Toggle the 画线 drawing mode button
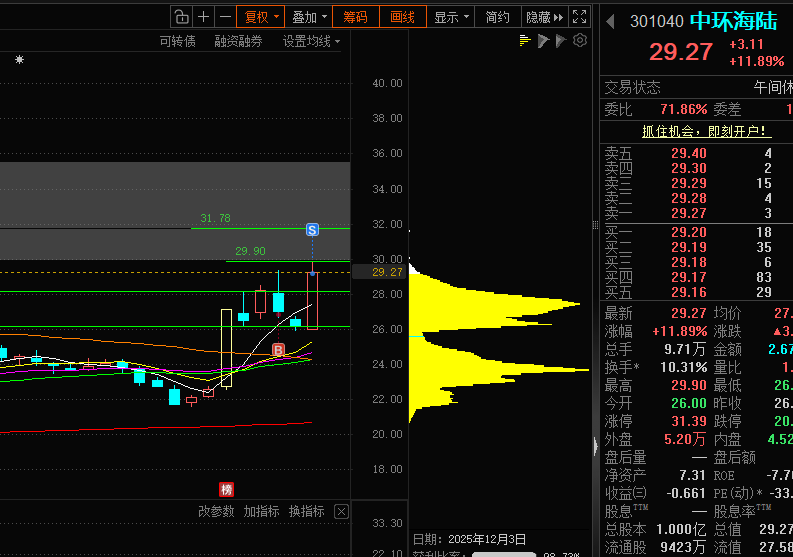793x557 pixels. pyautogui.click(x=403, y=17)
